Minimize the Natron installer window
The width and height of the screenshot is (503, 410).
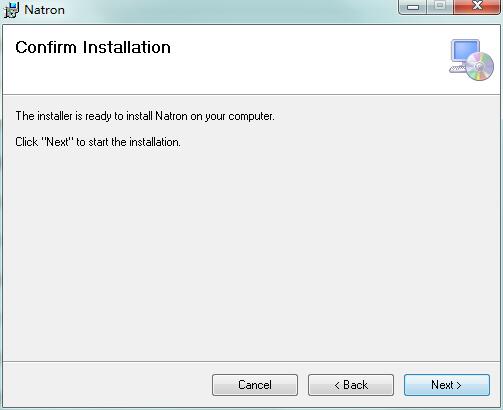[413, 7]
